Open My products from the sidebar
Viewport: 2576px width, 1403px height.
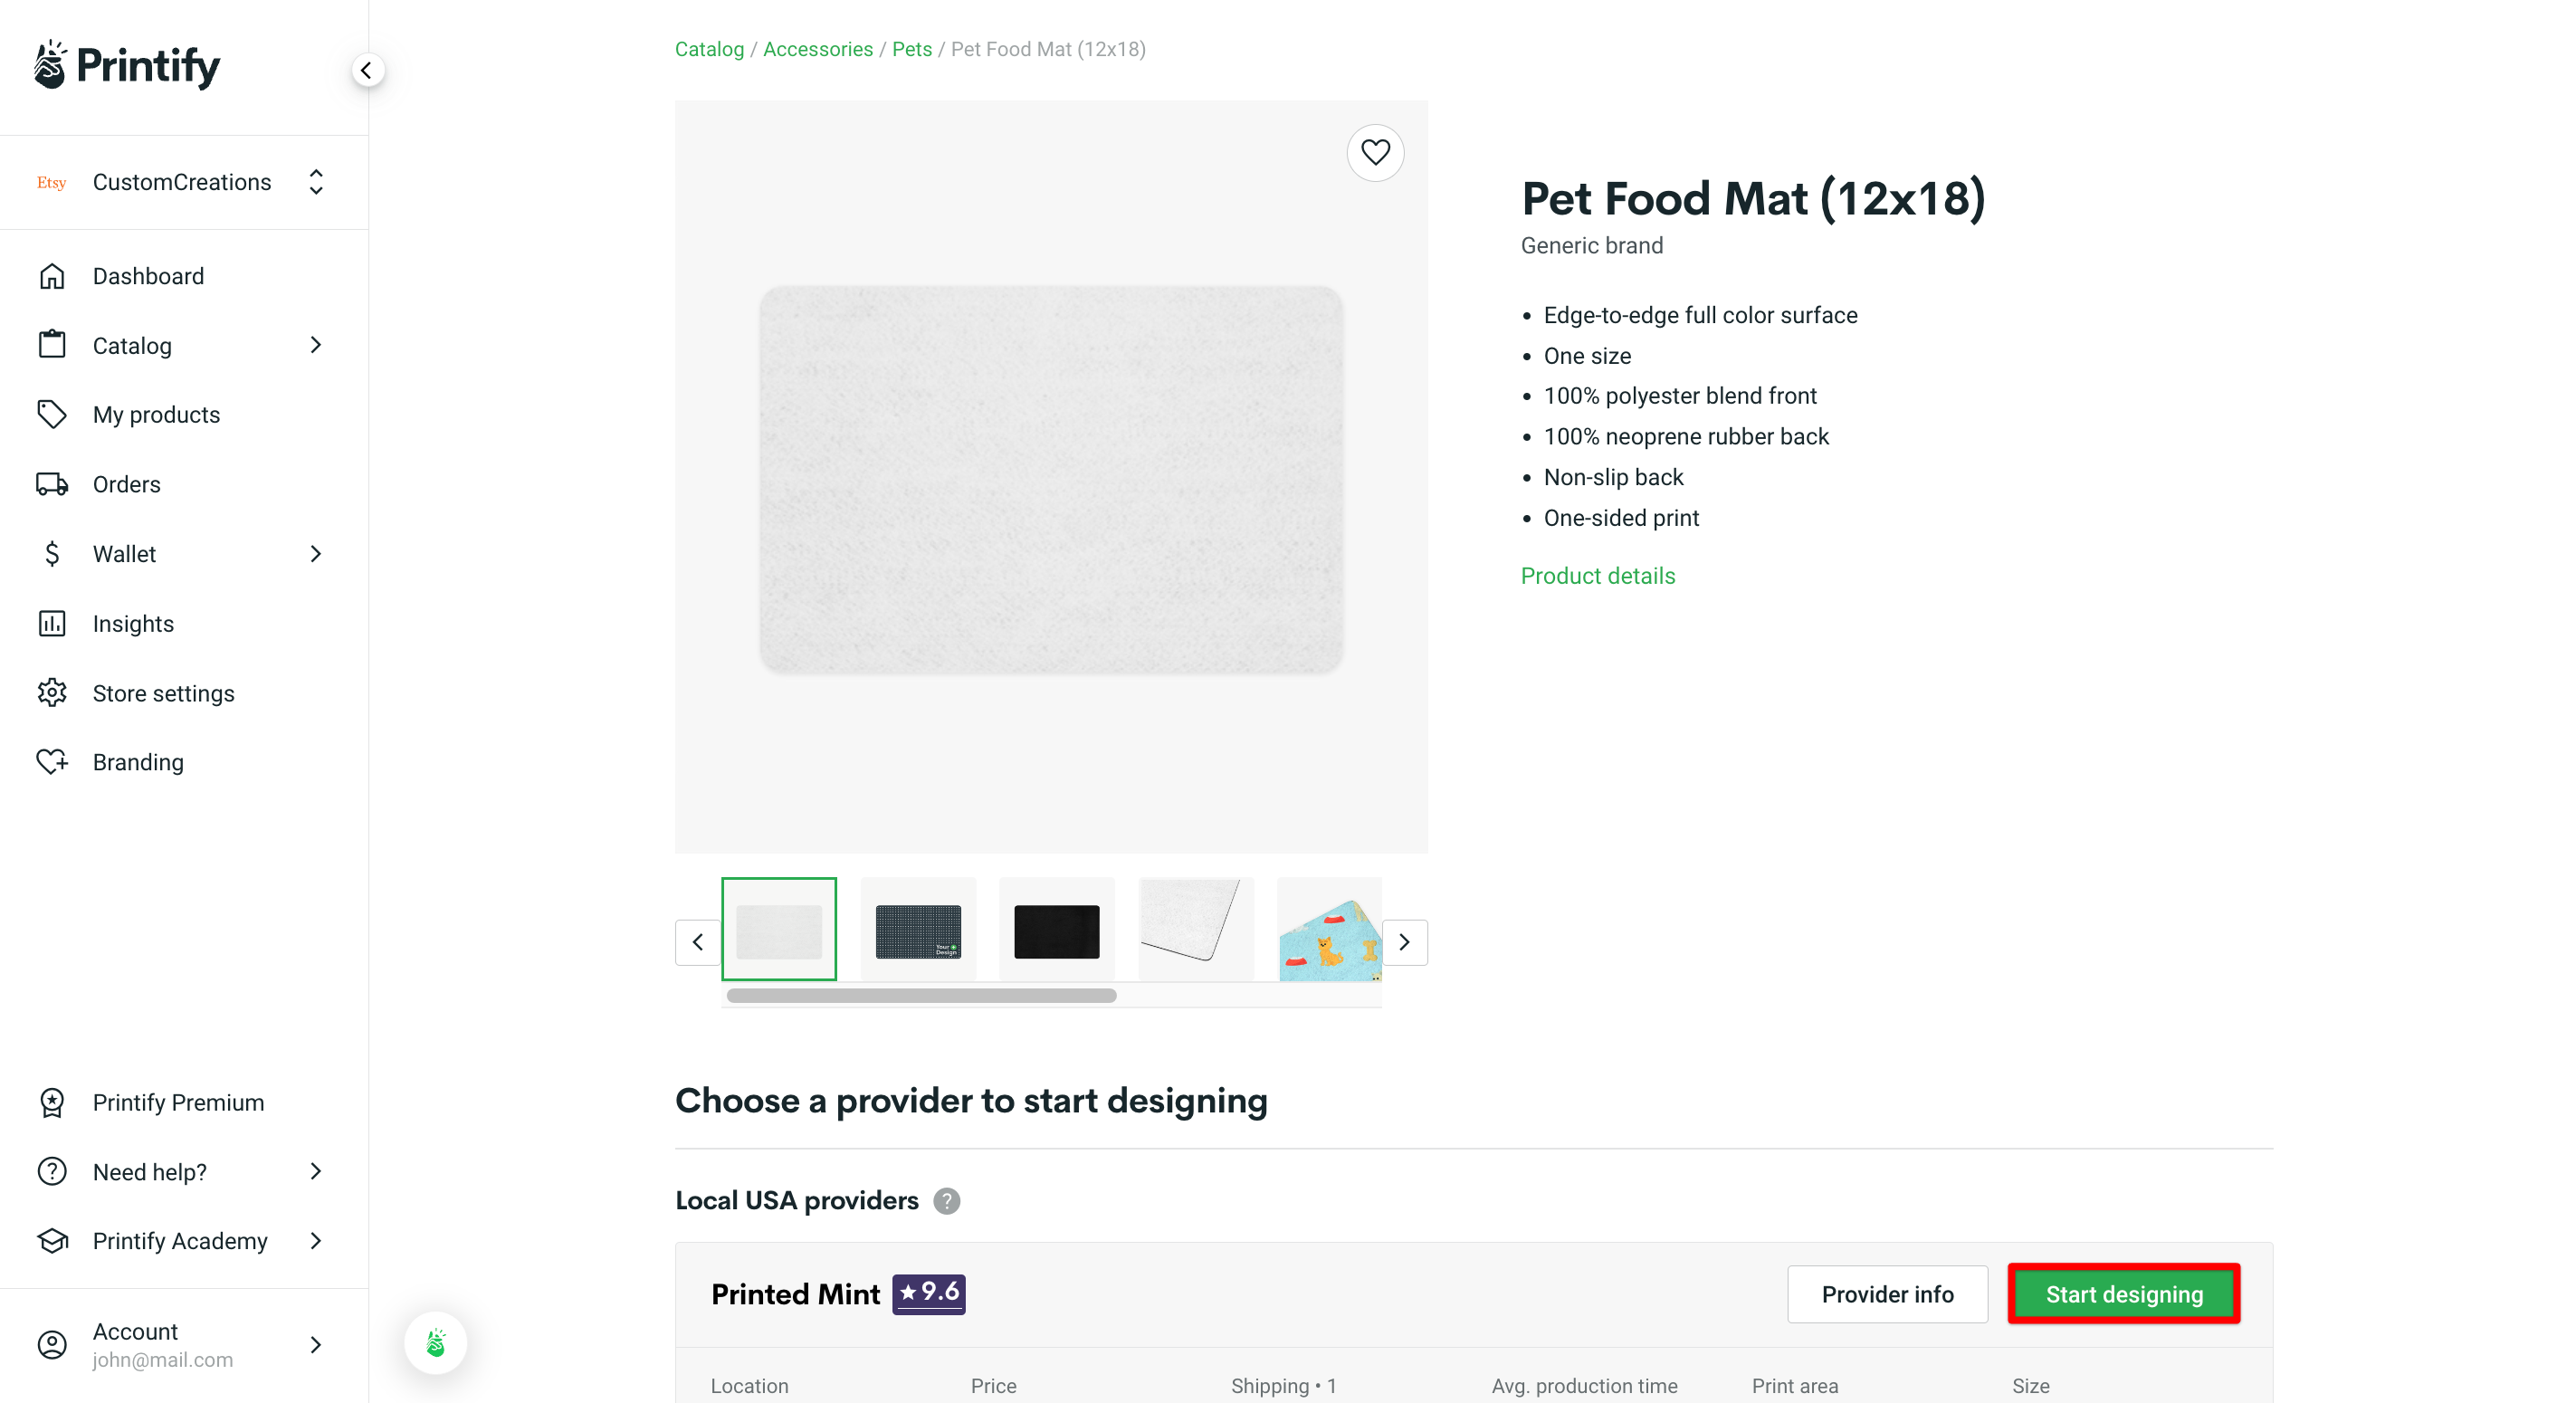(x=156, y=413)
